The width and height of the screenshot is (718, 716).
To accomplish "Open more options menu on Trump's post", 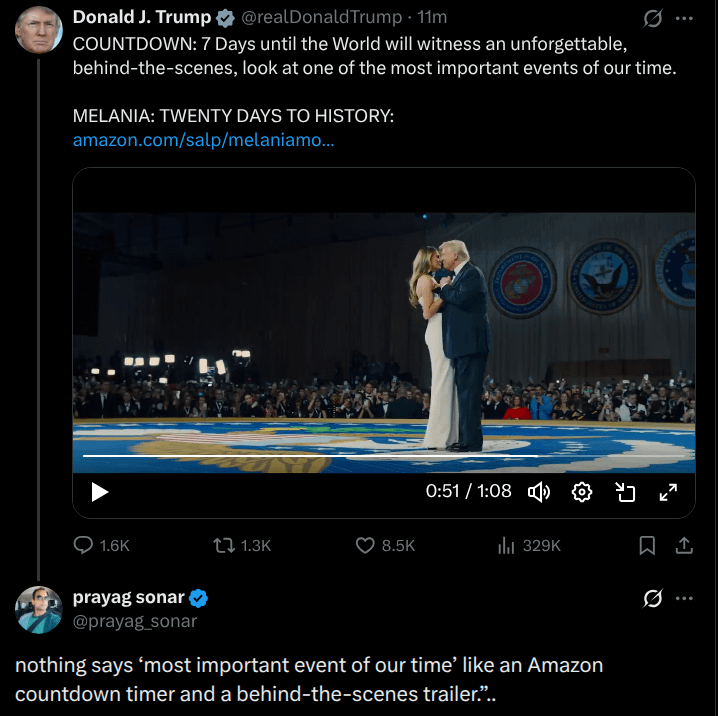I will [x=685, y=18].
